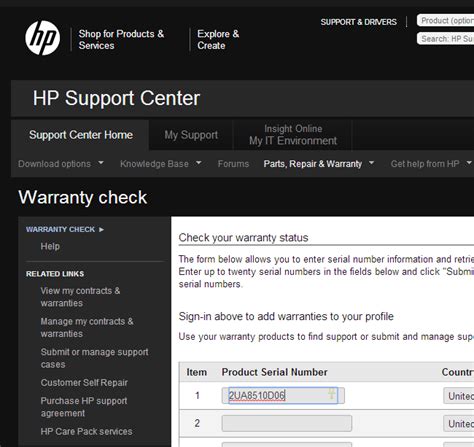Click the Product Serial Number column header
474x447 pixels.
(x=274, y=372)
